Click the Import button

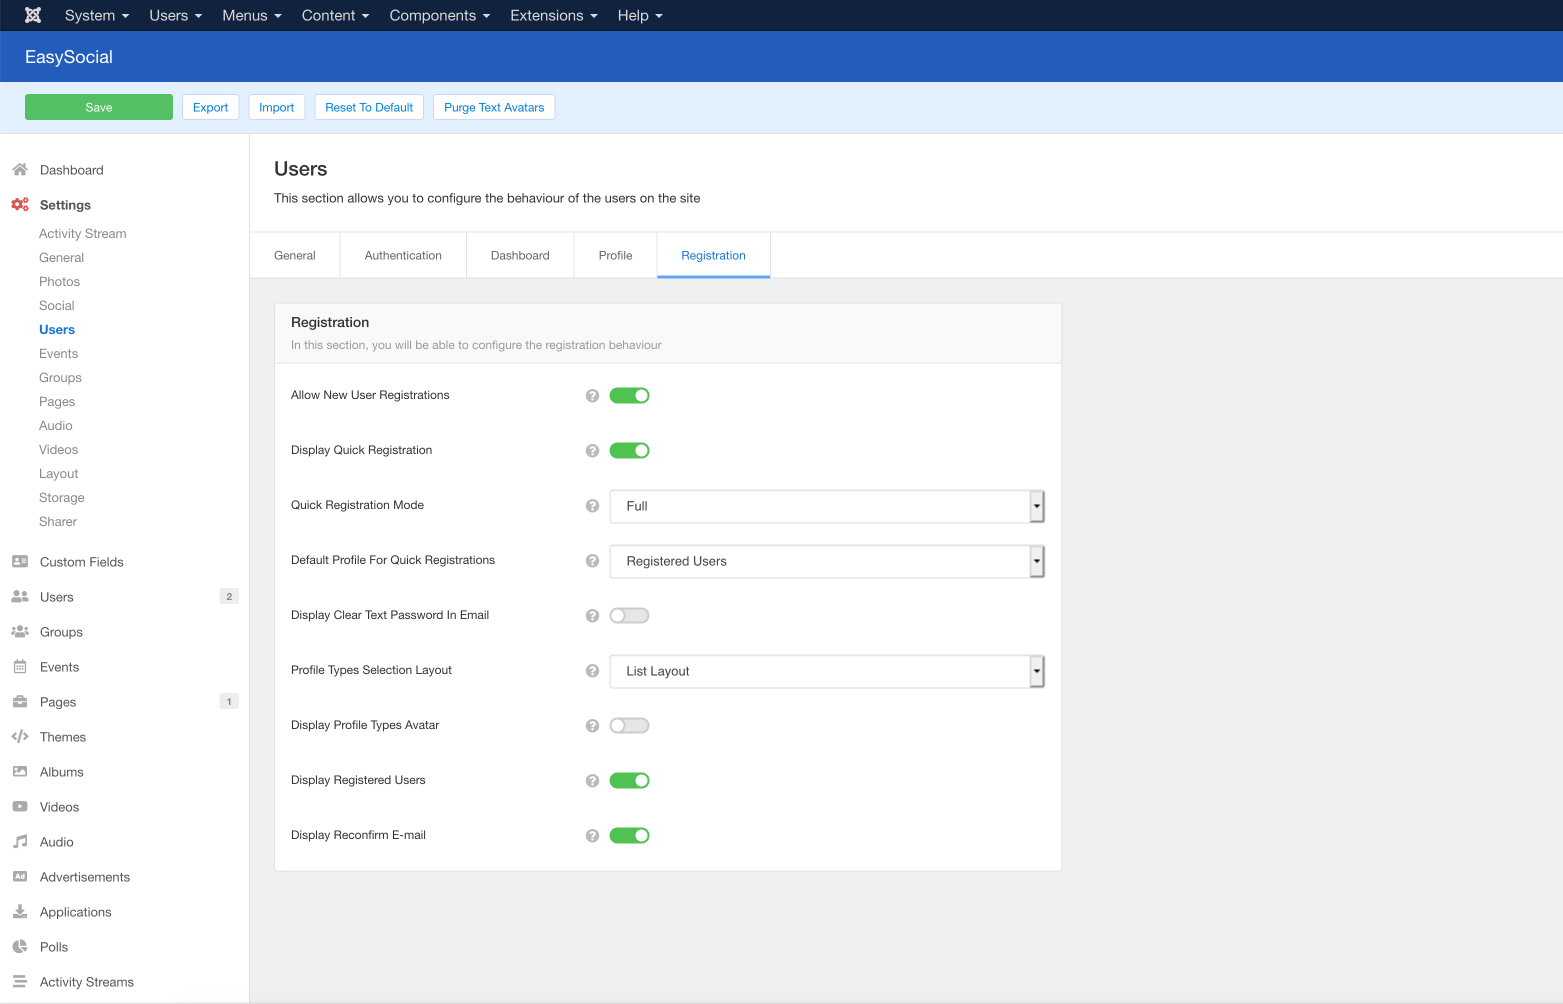tap(277, 107)
